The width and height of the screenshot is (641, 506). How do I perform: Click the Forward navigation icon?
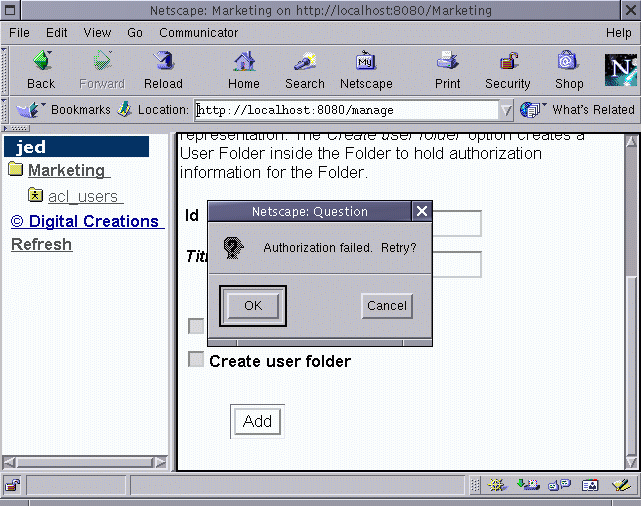[x=102, y=61]
